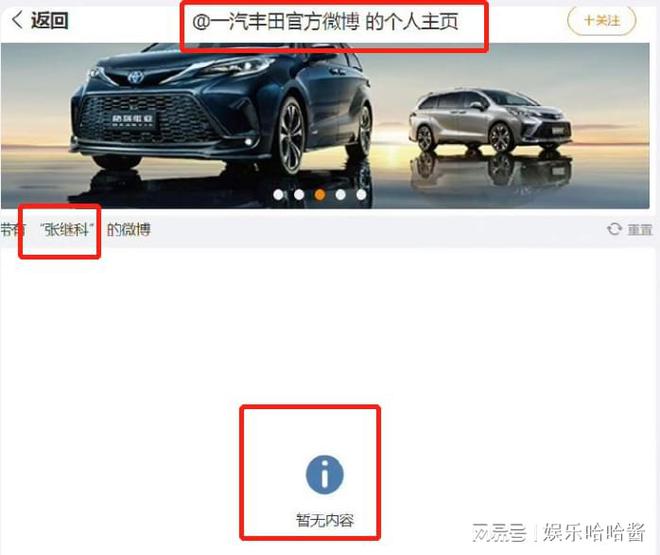Click the Toyota logo on blue car
This screenshot has width=660, height=555.
136,77
